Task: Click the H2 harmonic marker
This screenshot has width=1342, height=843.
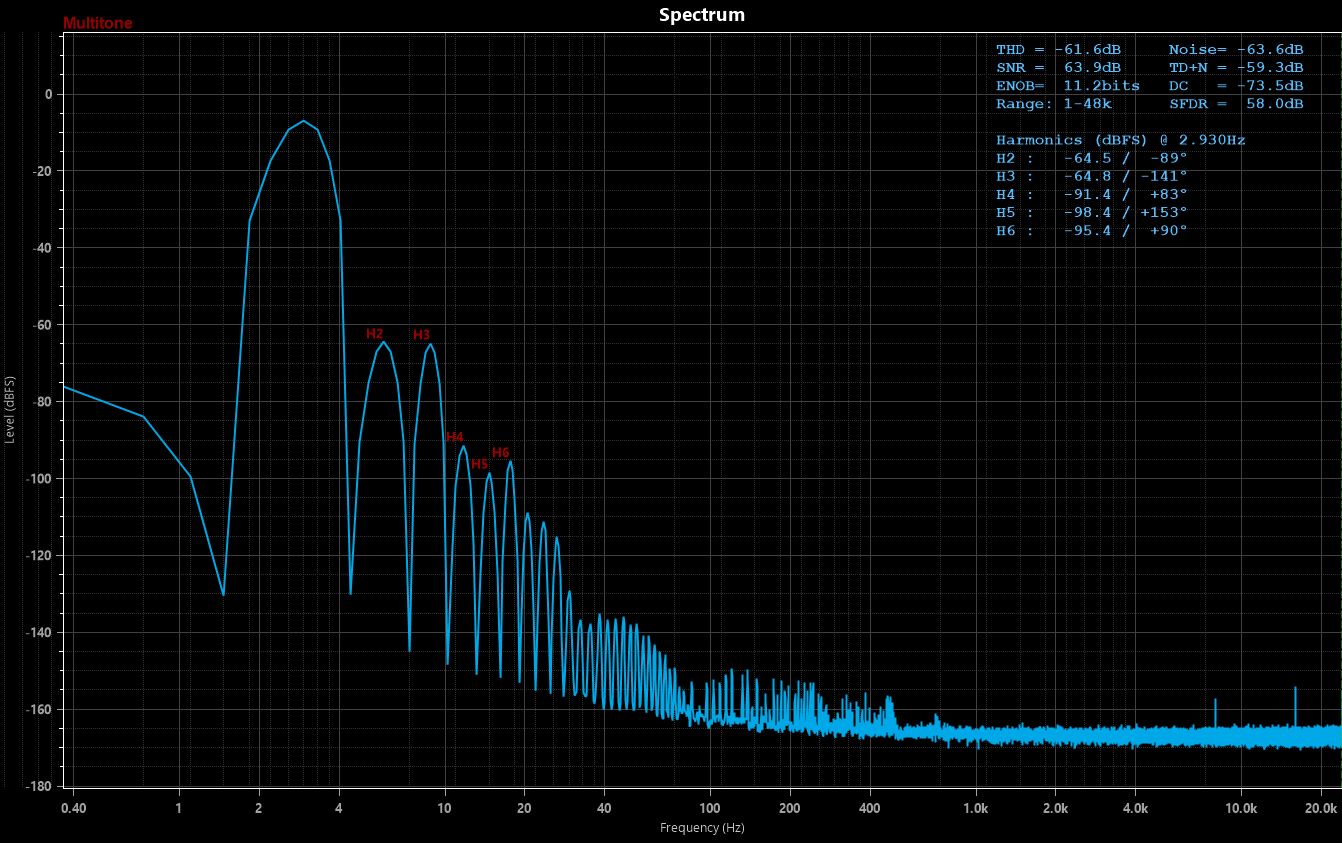Action: [374, 333]
